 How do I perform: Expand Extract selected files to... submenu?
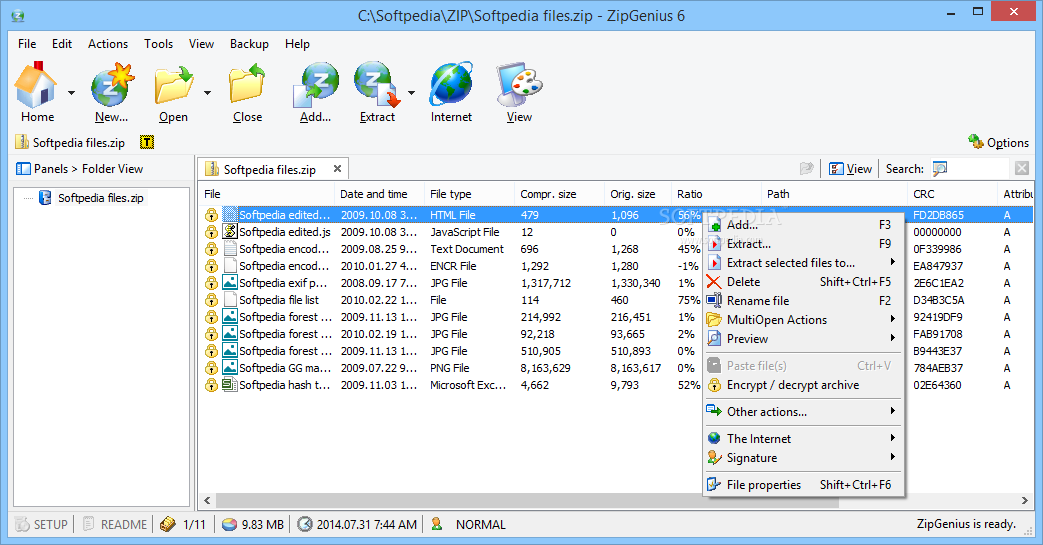tap(893, 262)
